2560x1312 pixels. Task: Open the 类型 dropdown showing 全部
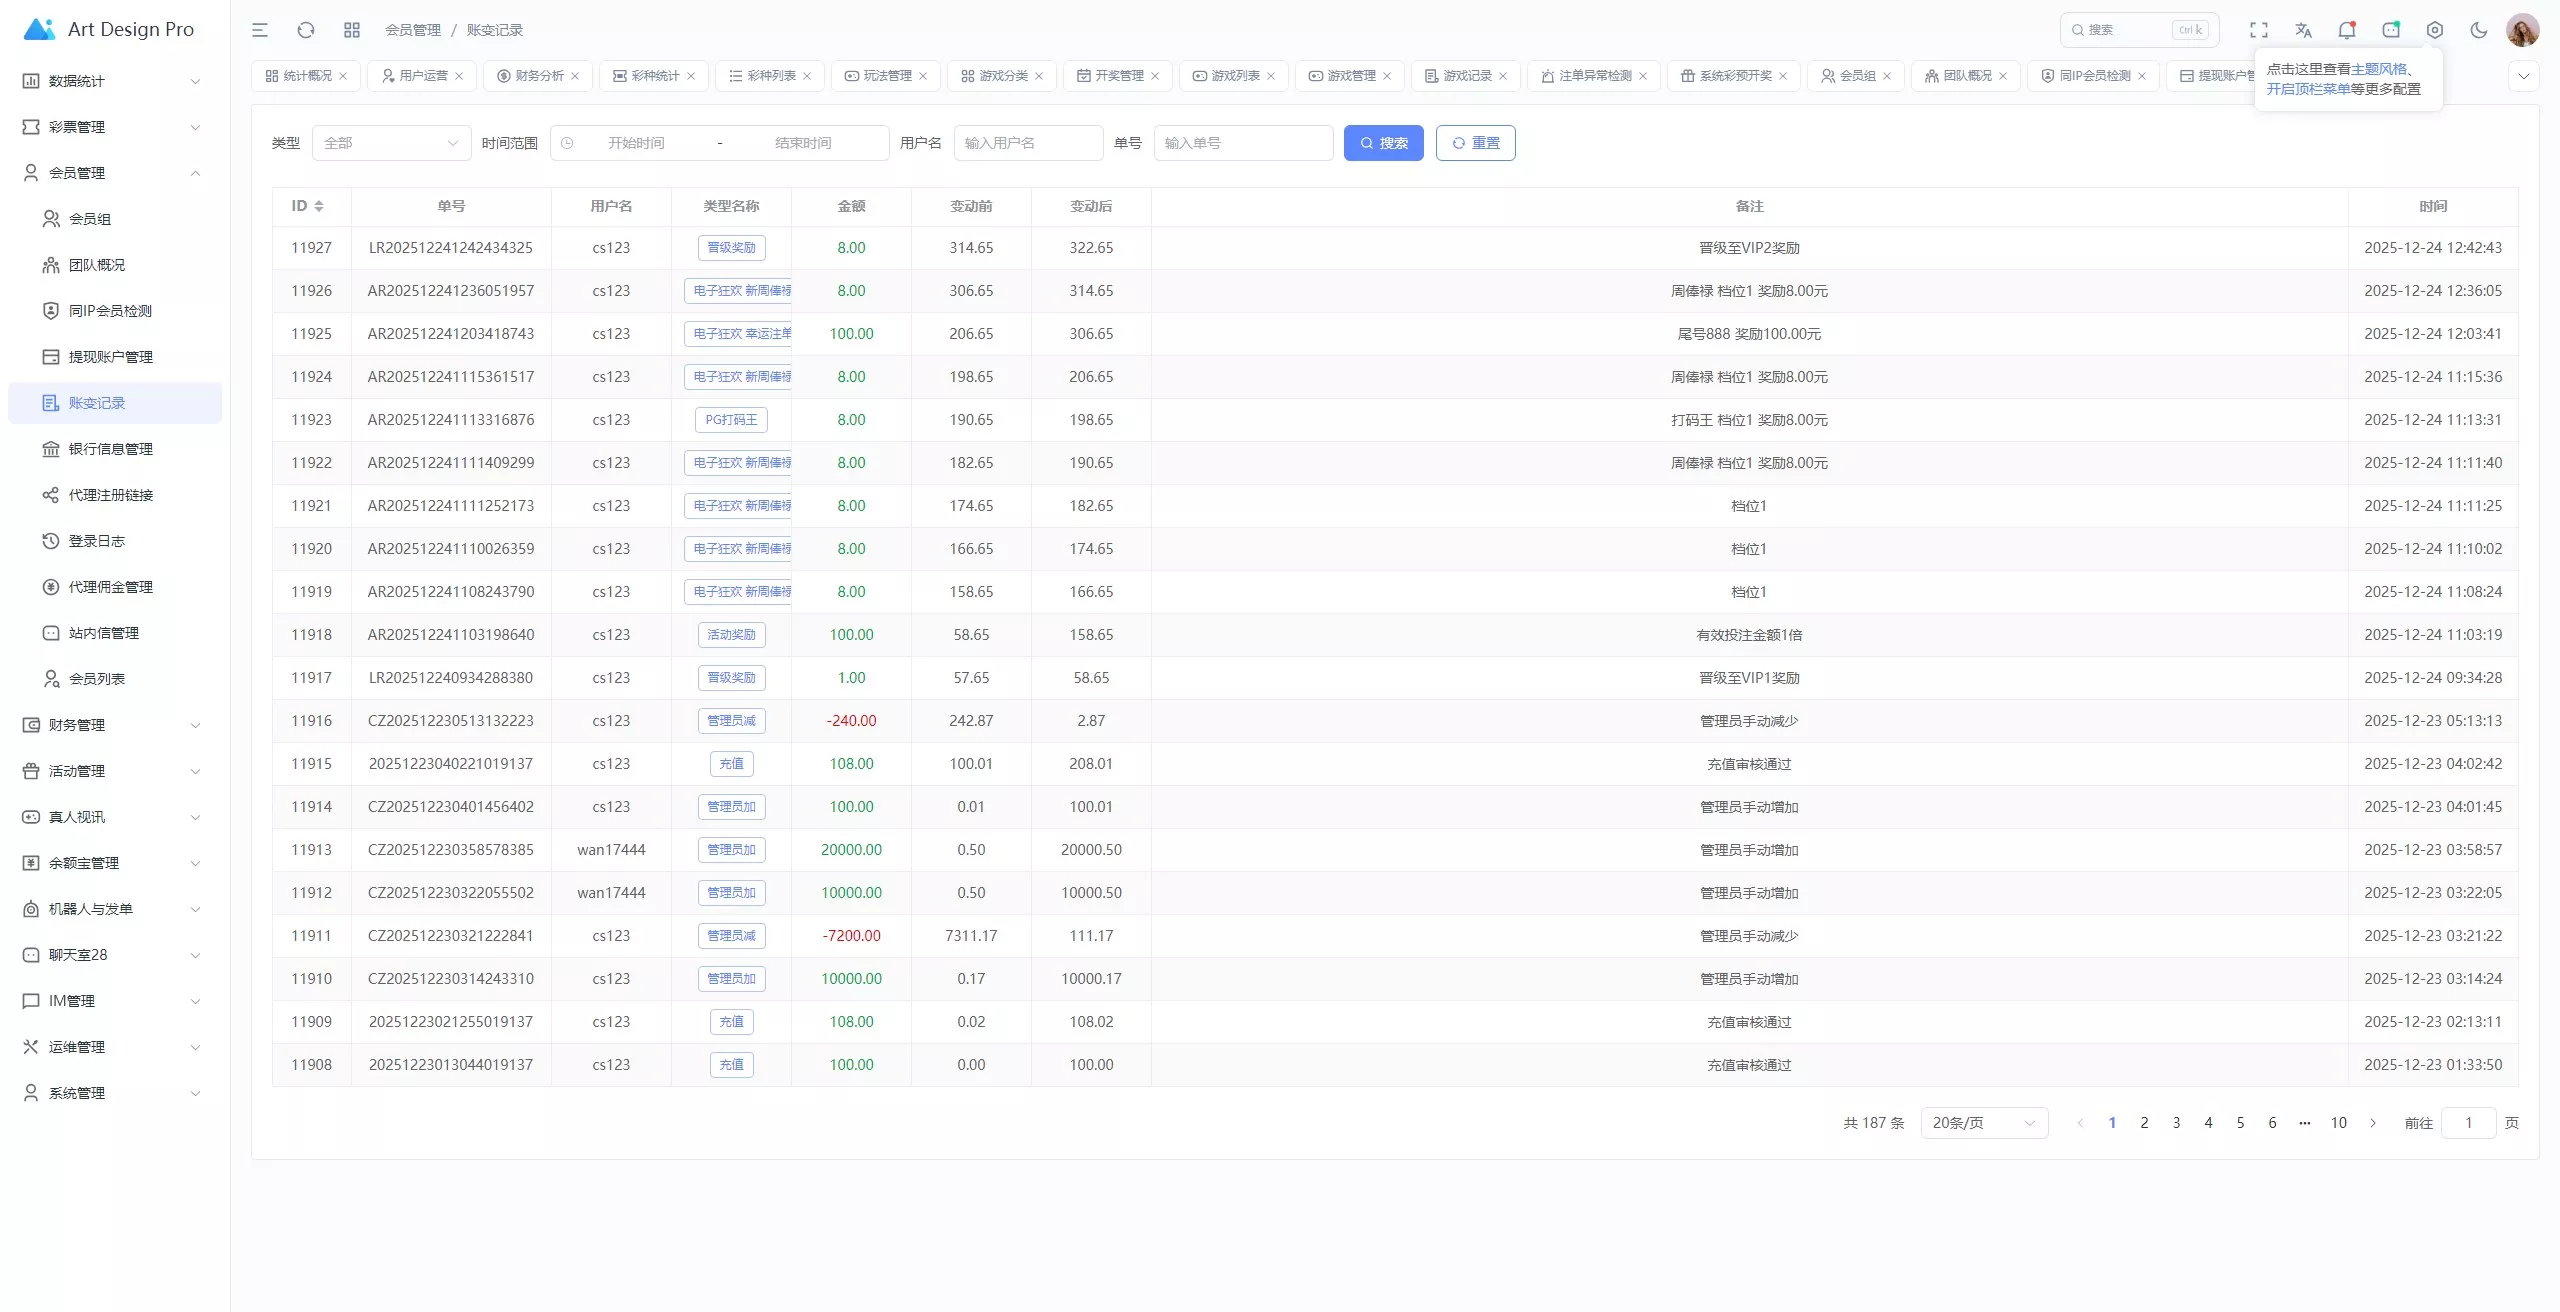tap(391, 143)
